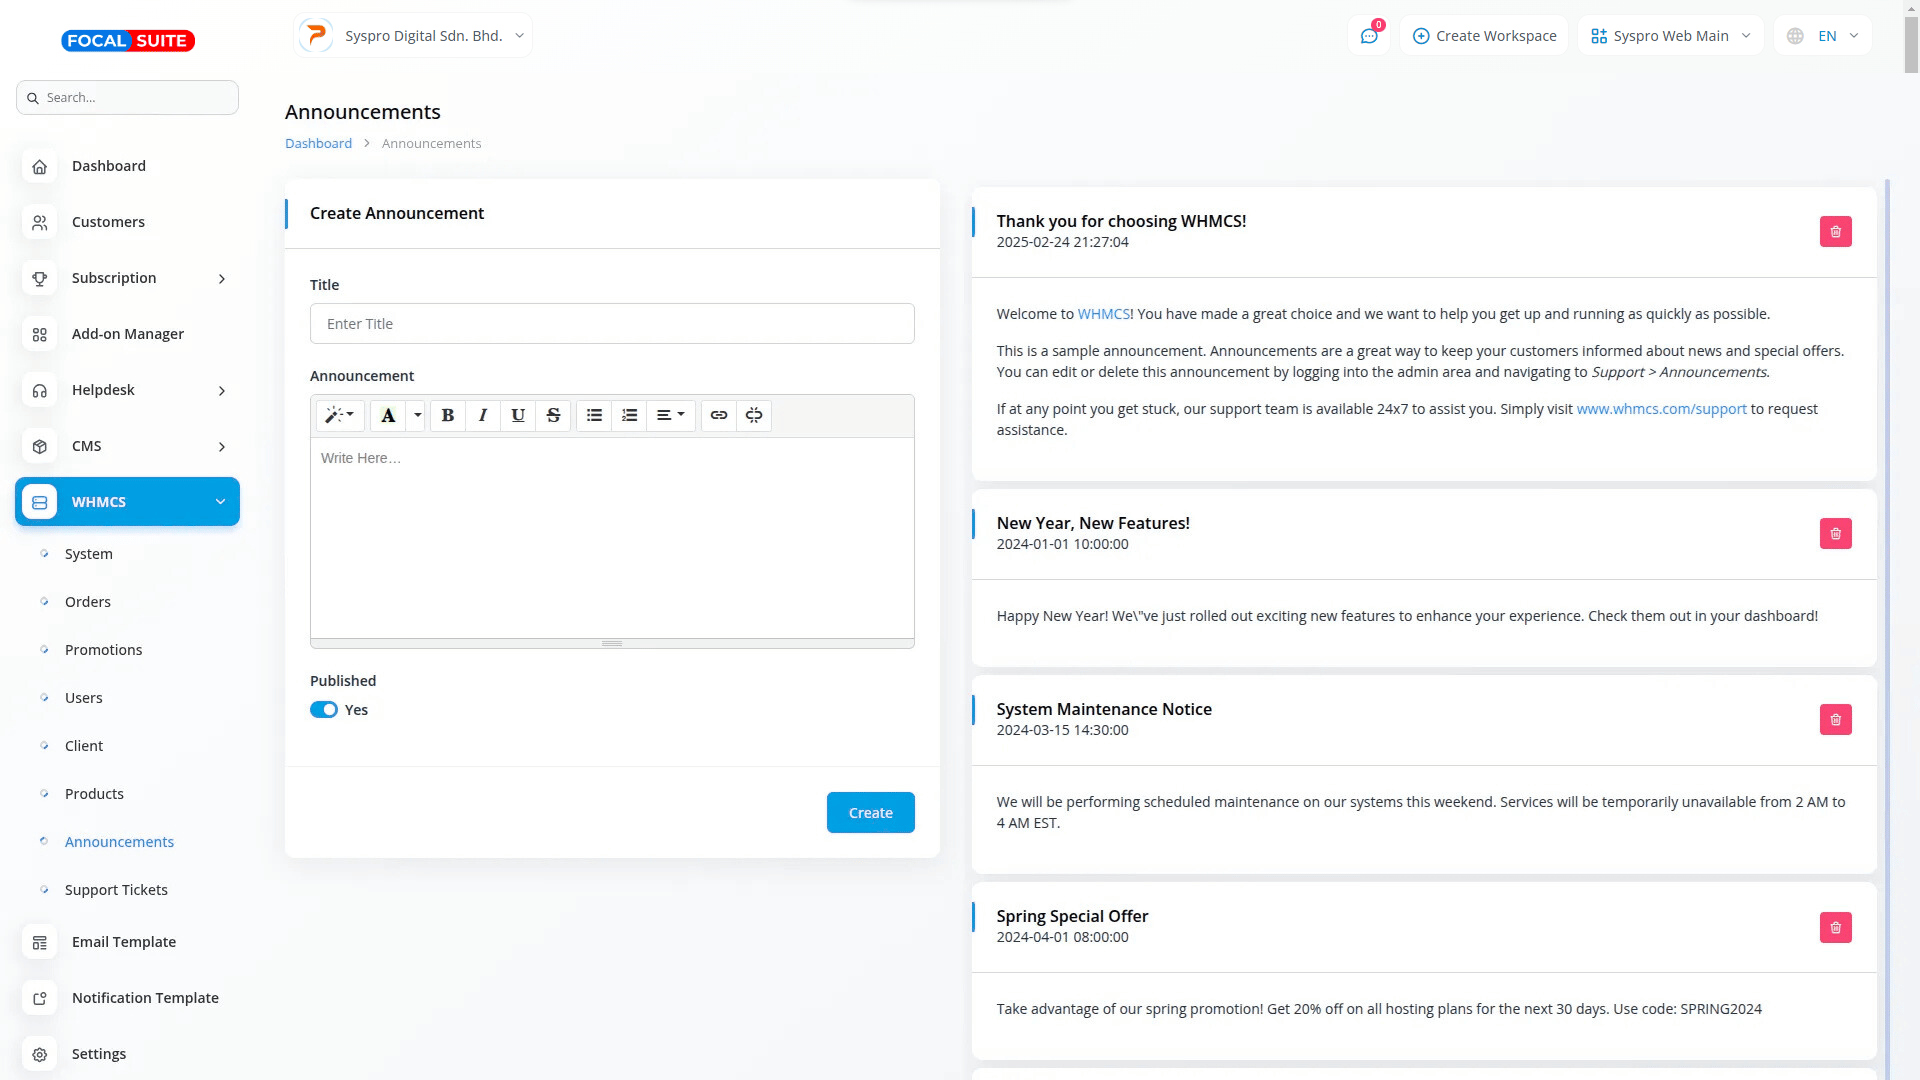The height and width of the screenshot is (1080, 1920).
Task: Delete the System Maintenance Notice announcement
Action: pos(1835,720)
